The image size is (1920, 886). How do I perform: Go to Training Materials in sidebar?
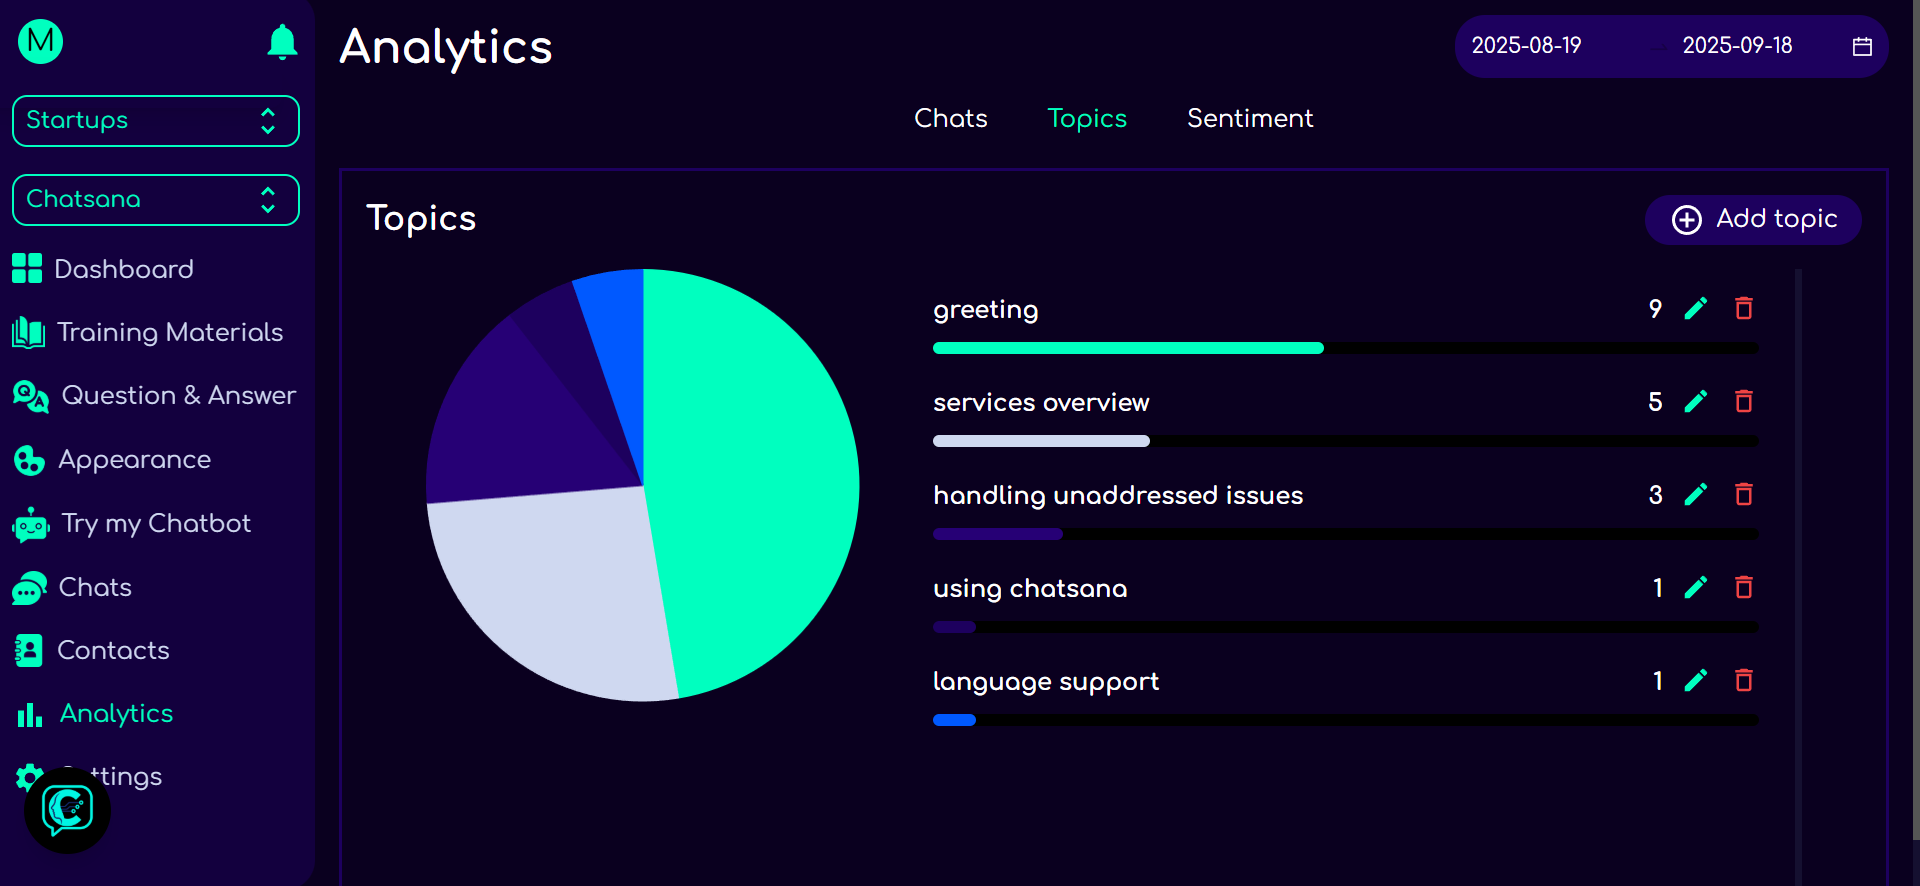click(169, 332)
